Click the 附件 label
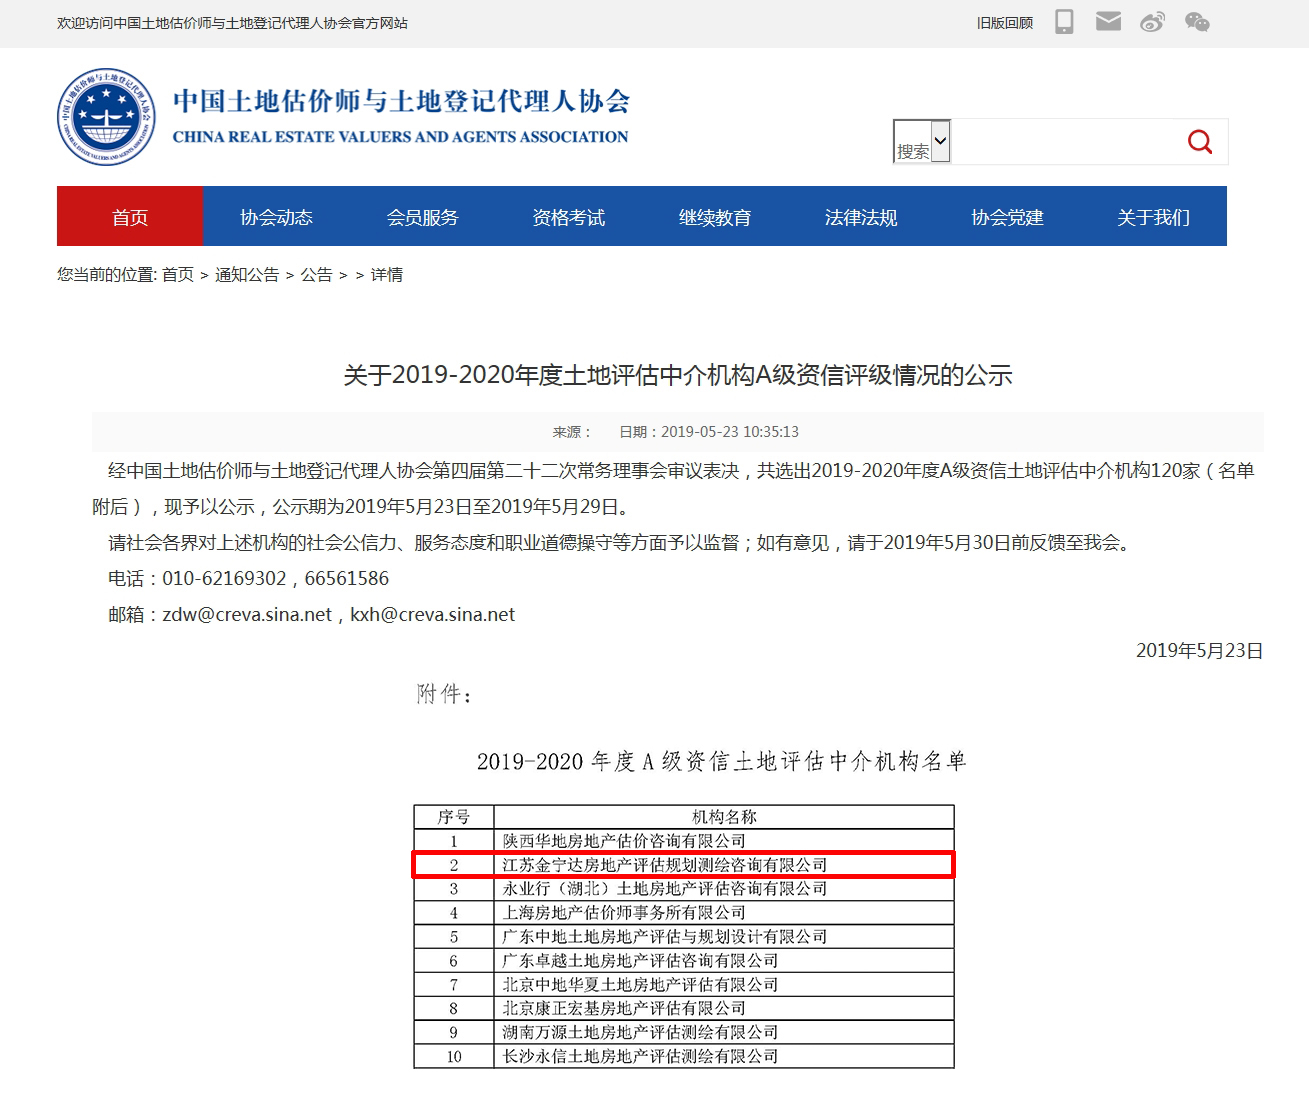This screenshot has height=1101, width=1309. point(444,694)
